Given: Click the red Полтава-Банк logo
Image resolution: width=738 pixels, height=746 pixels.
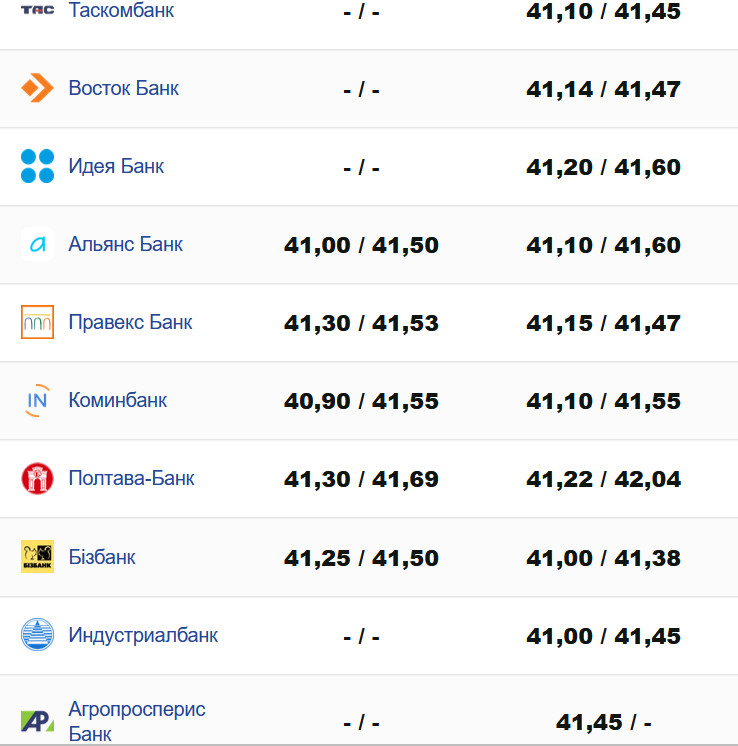Looking at the screenshot, I should 37,478.
